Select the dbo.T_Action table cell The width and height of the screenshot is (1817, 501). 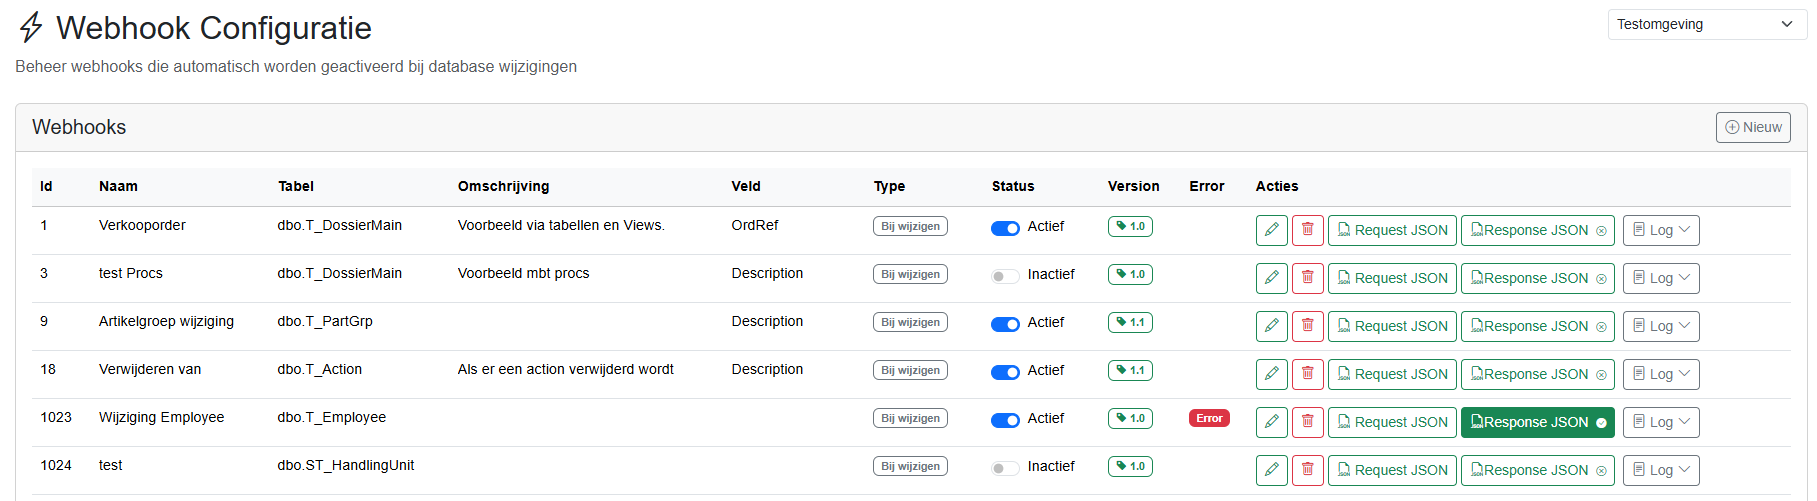click(320, 369)
